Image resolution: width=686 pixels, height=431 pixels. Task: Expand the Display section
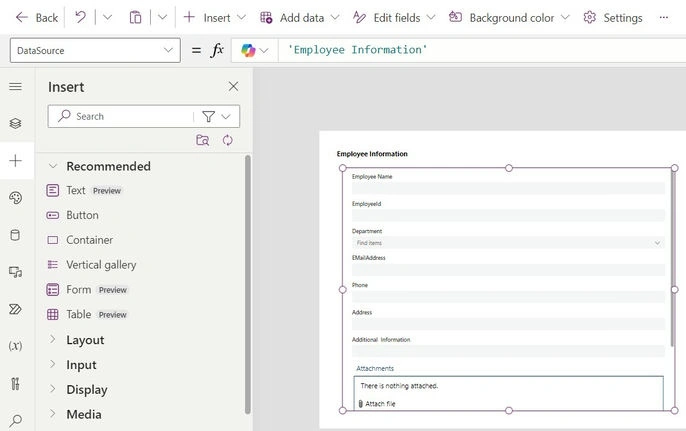tap(52, 389)
